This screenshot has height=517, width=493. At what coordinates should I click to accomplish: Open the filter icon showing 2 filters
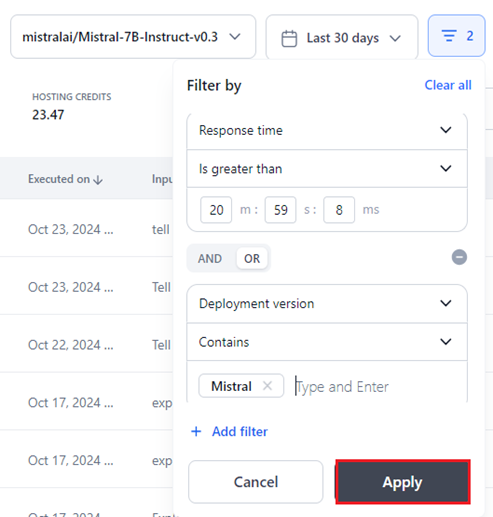(x=456, y=36)
